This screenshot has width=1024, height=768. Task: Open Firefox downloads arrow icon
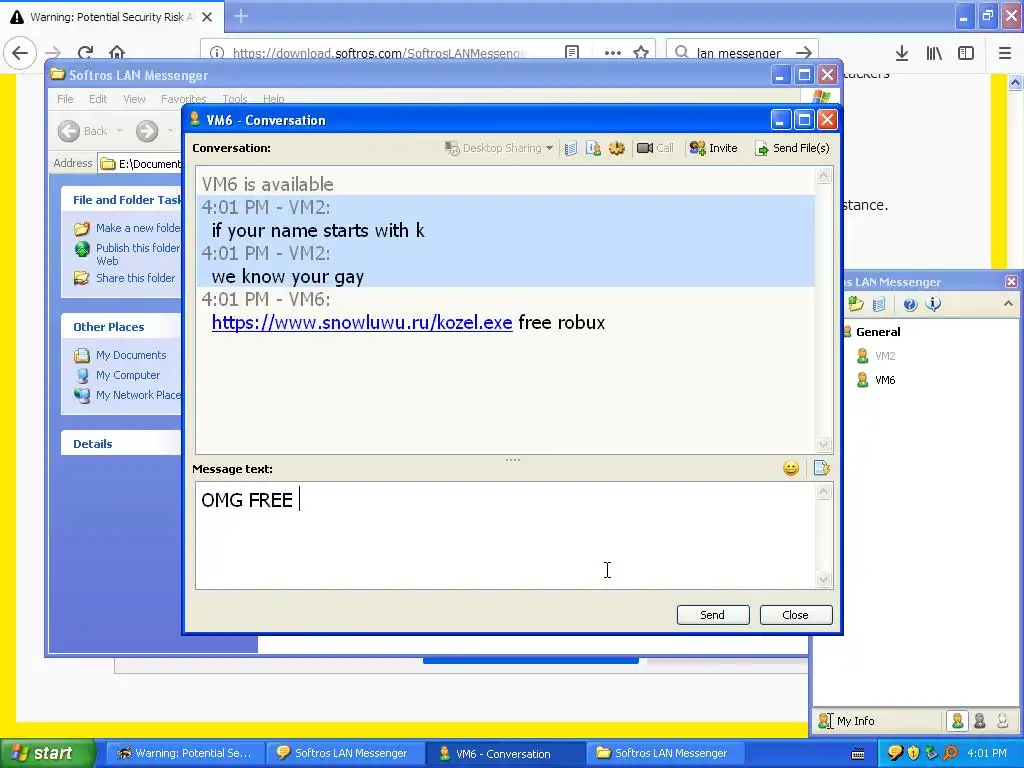pyautogui.click(x=901, y=53)
